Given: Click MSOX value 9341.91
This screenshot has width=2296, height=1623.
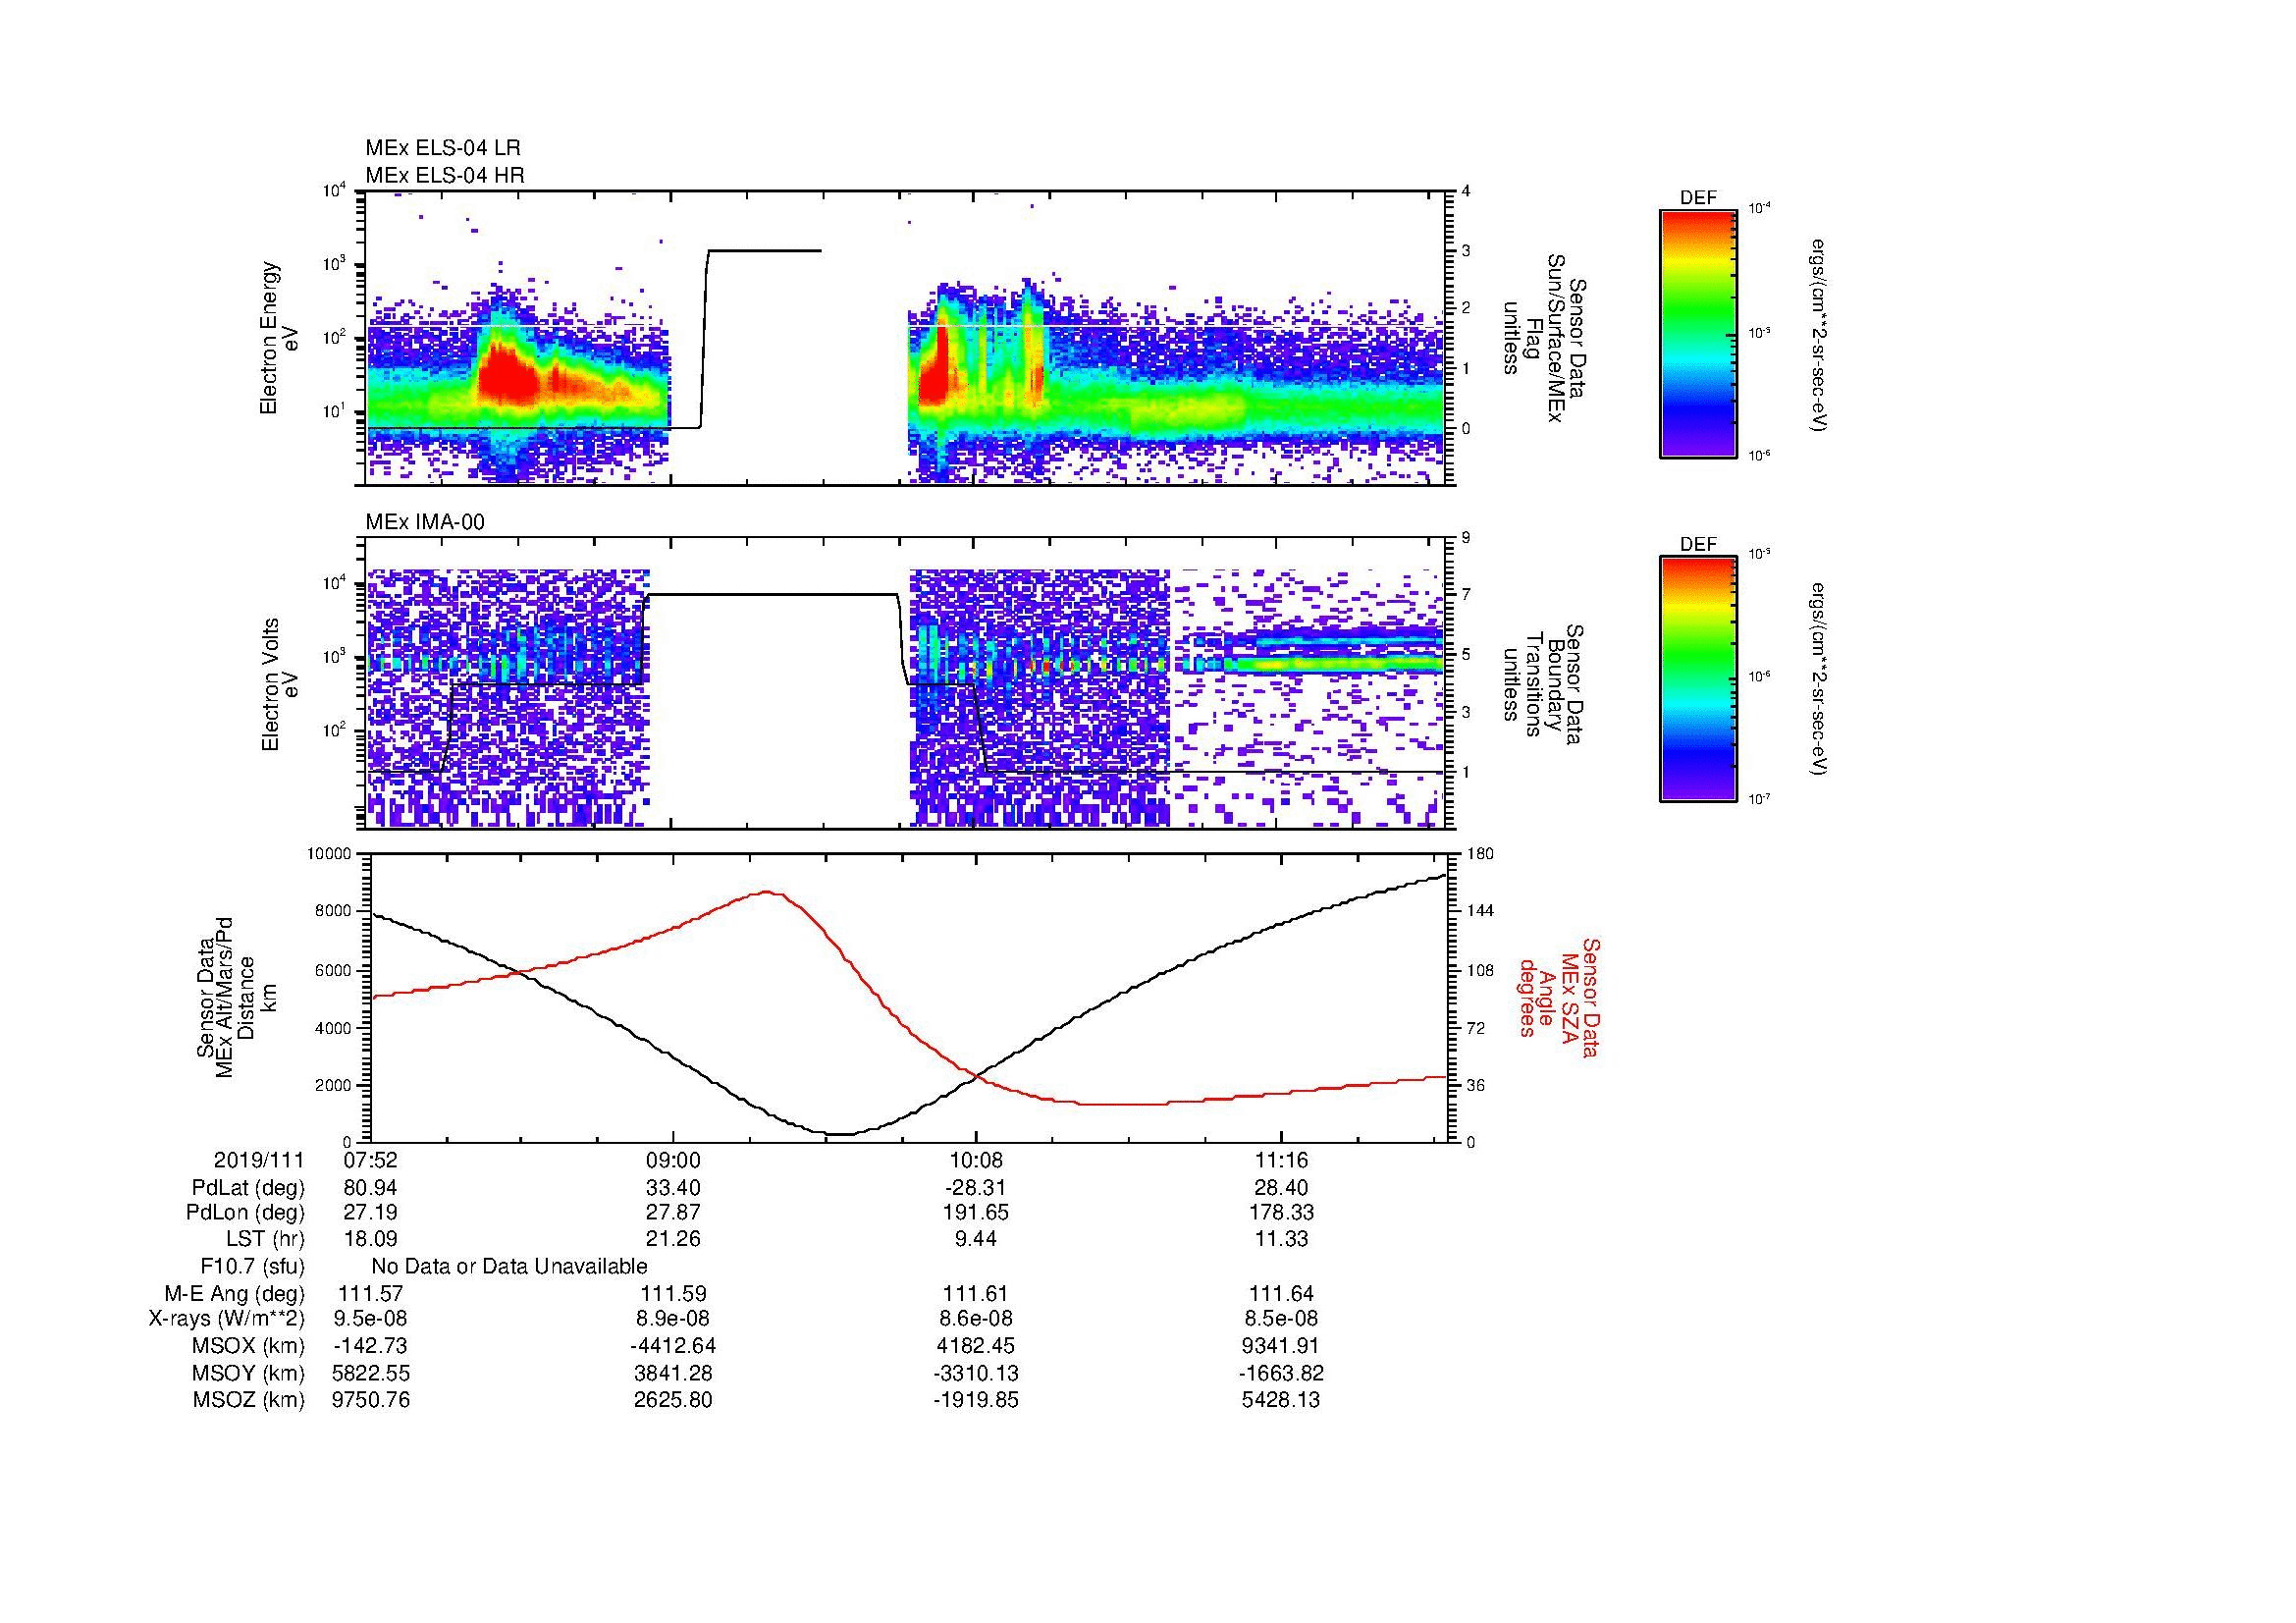Looking at the screenshot, I should 1281,1346.
